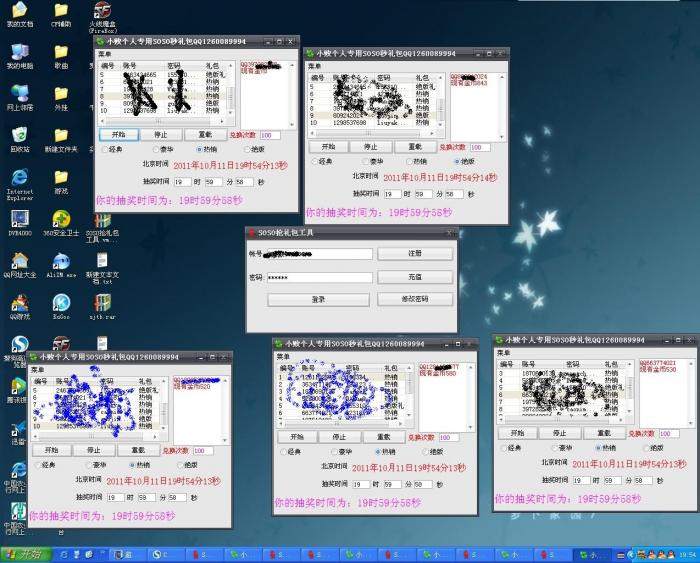Click 登录 in the SOSO抢礼包工具 login window
The image size is (700, 563).
pos(318,300)
